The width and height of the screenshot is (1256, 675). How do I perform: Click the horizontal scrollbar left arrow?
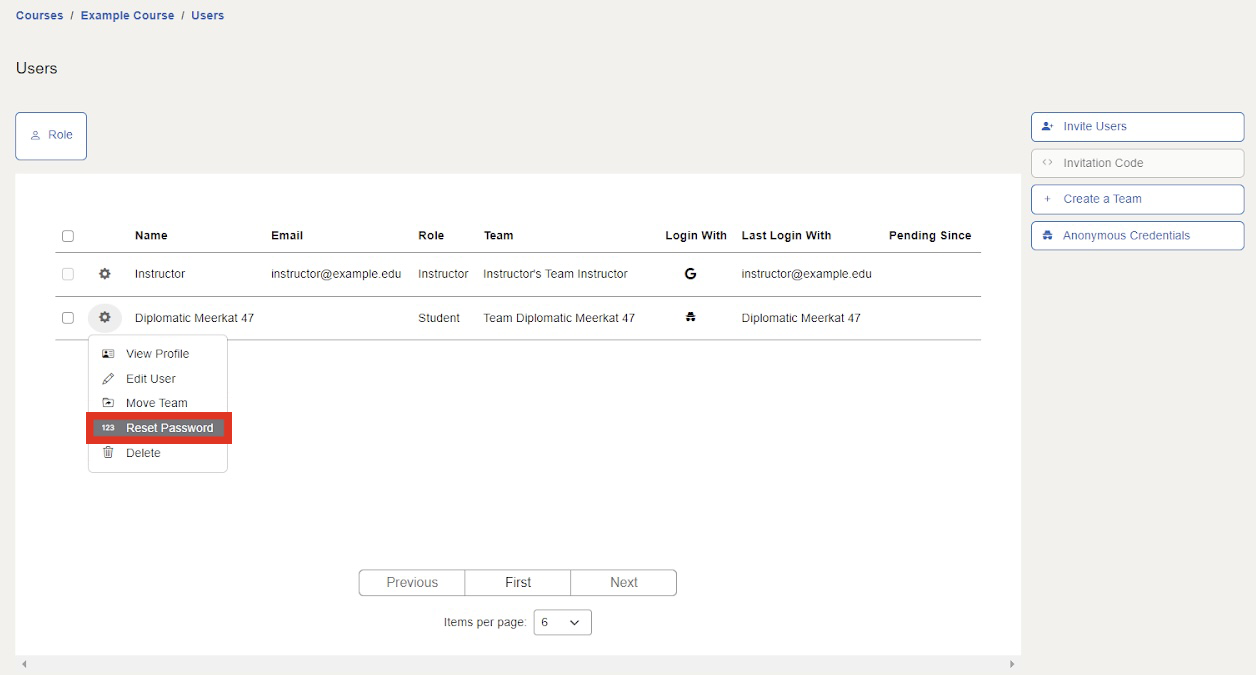tap(24, 664)
